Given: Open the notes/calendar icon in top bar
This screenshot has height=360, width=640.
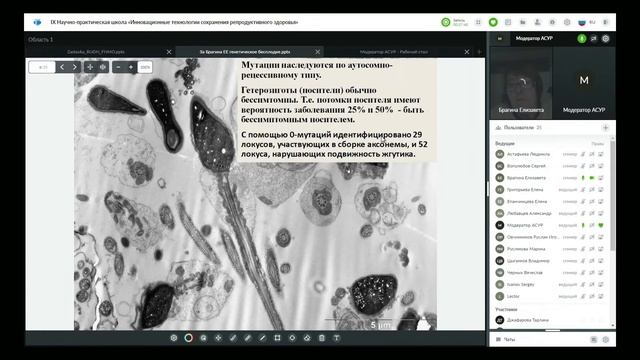Looking at the screenshot, I should [508, 22].
